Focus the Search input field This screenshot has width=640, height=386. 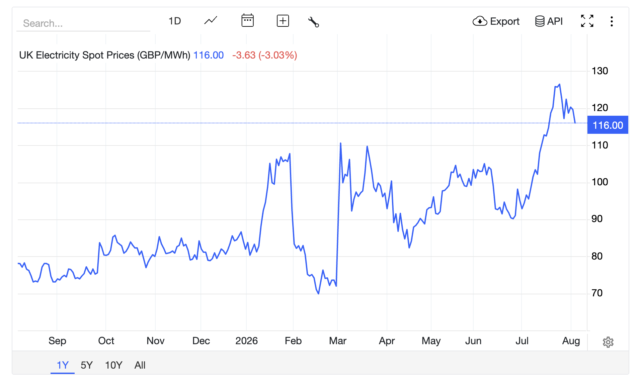[x=83, y=23]
